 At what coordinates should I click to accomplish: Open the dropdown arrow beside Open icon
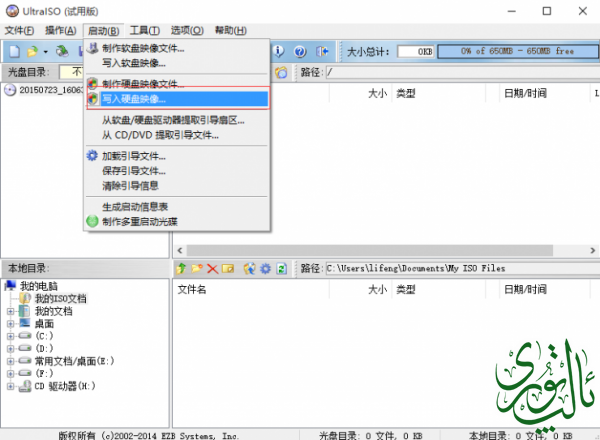tap(46, 52)
